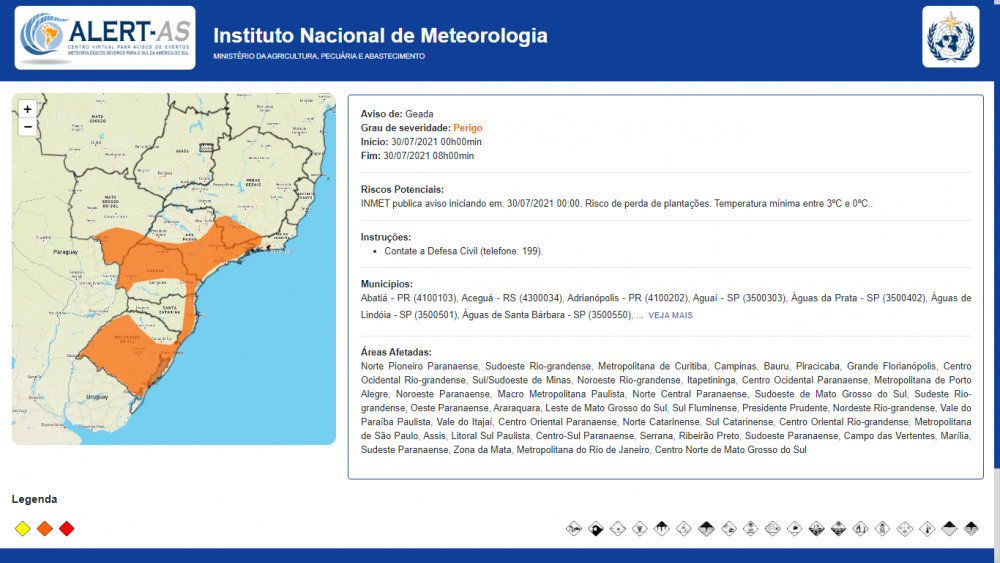Click the Ministério da Agricultura subtitle
Image resolution: width=1000 pixels, height=563 pixels.
pyautogui.click(x=318, y=57)
